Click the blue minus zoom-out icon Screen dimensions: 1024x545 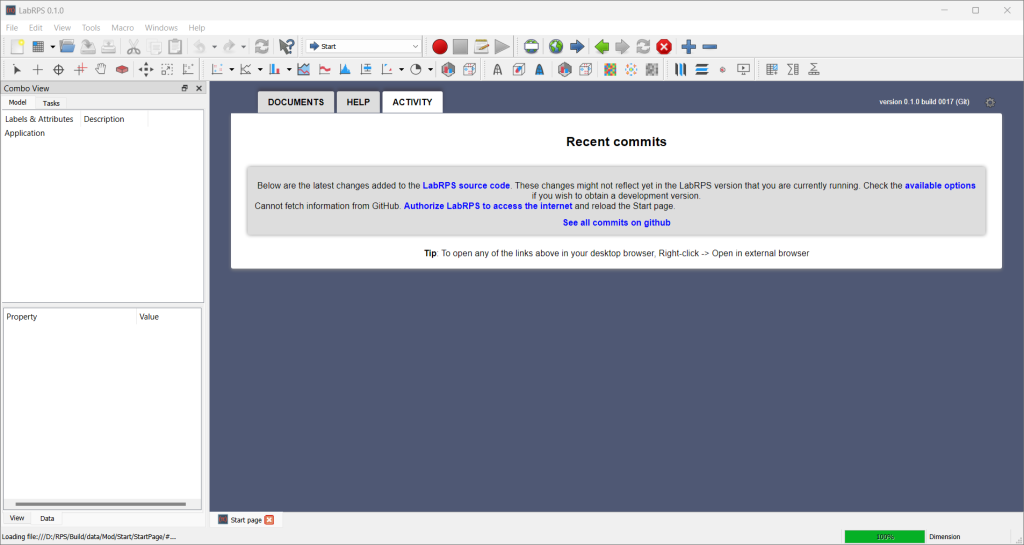(x=710, y=47)
